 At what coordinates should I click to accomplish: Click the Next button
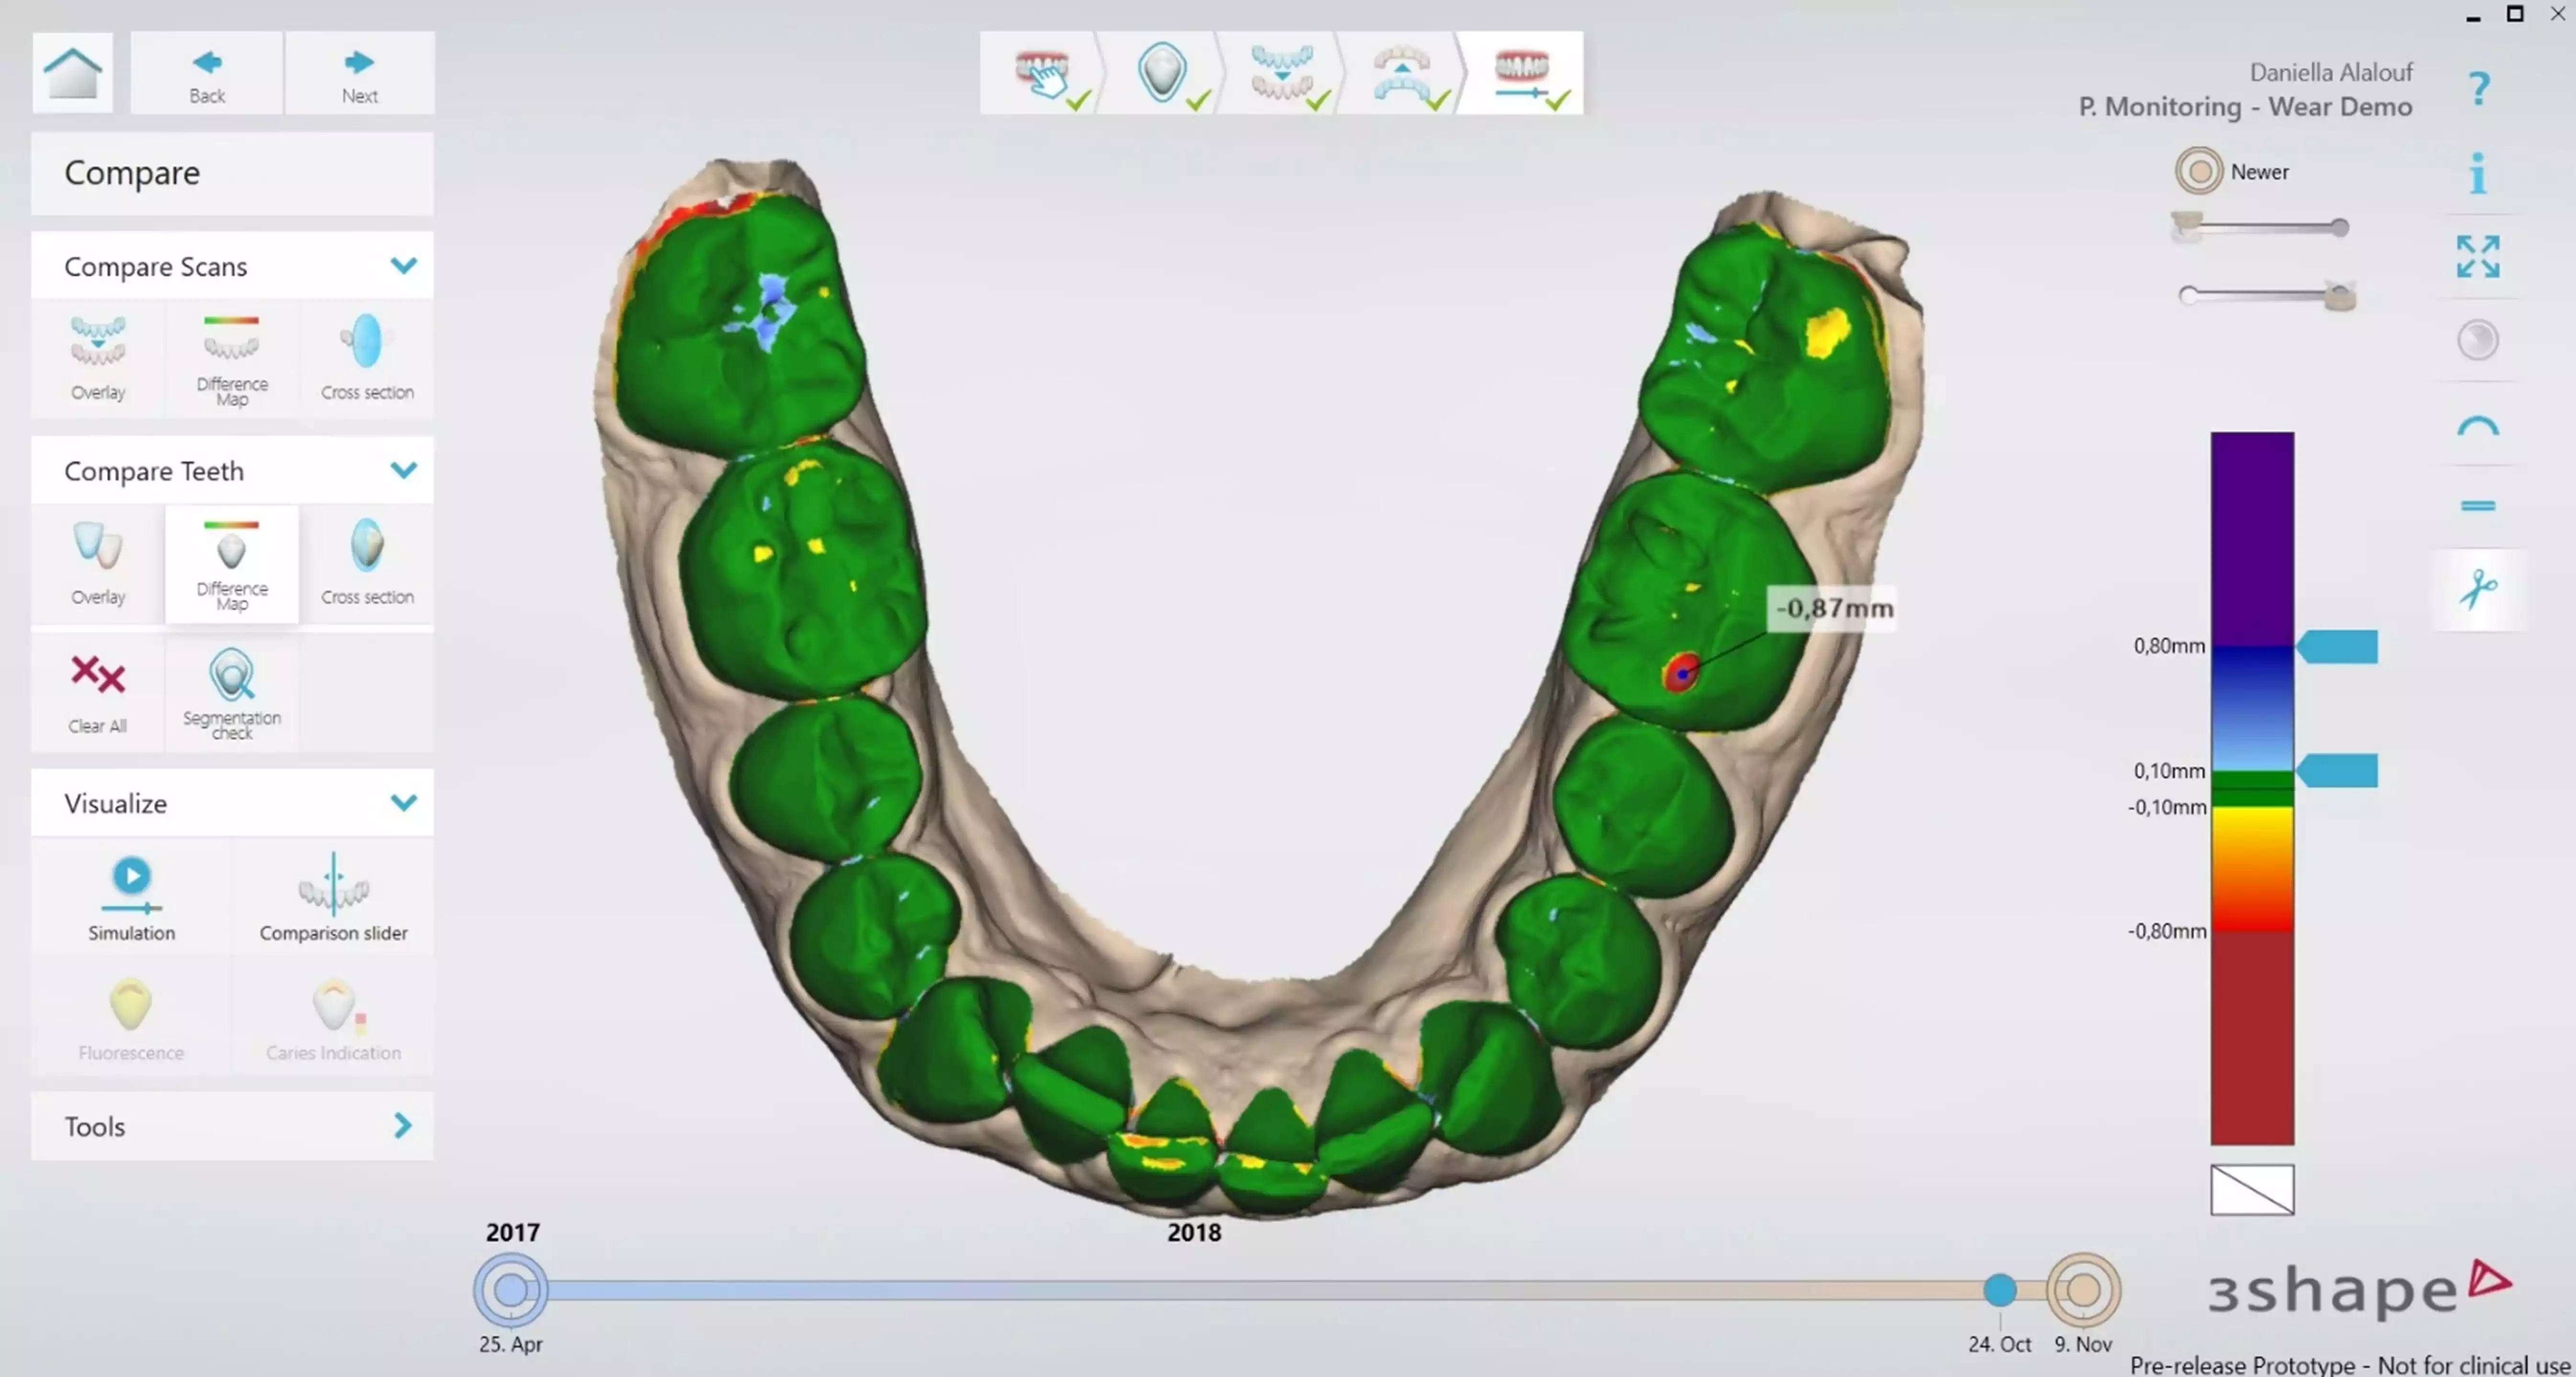[x=359, y=74]
